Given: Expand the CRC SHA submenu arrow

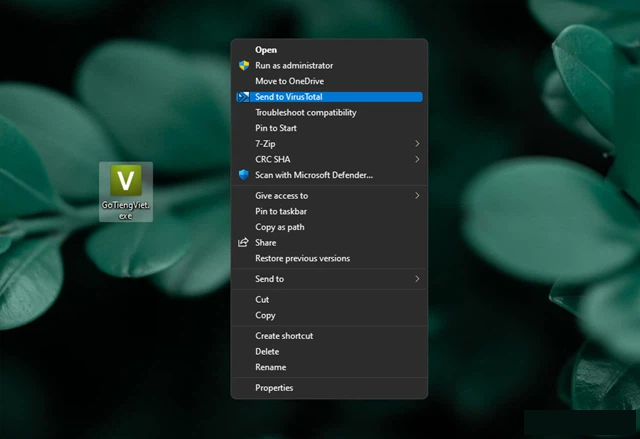Looking at the screenshot, I should tap(417, 160).
